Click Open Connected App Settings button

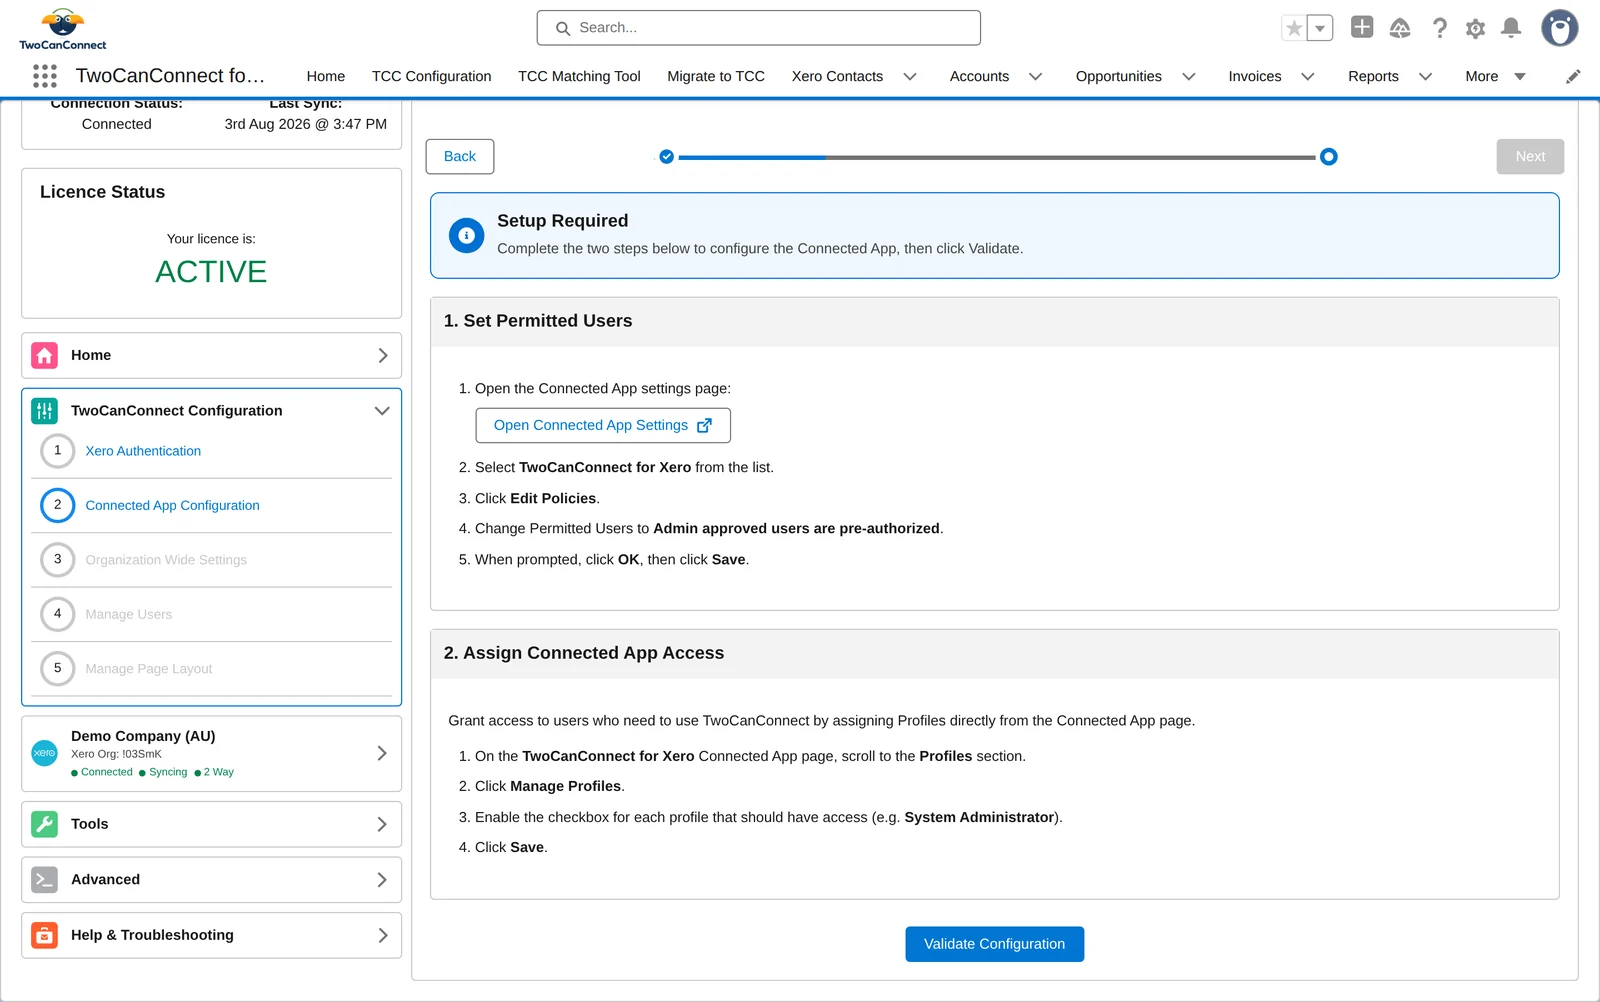point(603,425)
